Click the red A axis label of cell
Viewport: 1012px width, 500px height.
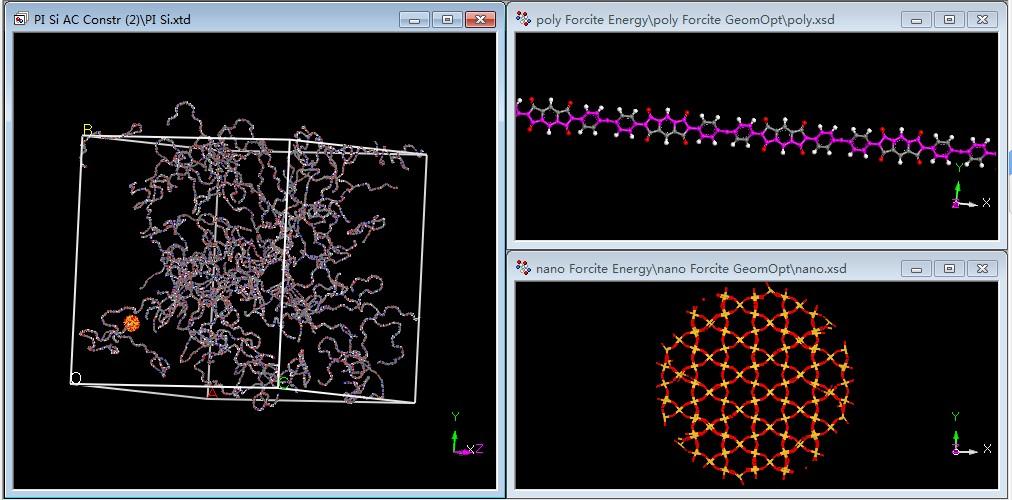[x=212, y=392]
